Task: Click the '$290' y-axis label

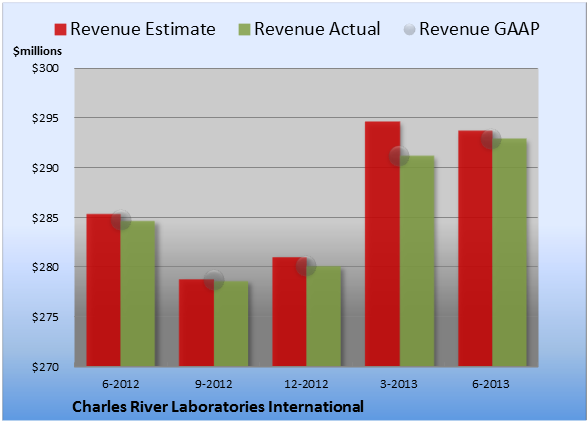Action: [45, 168]
